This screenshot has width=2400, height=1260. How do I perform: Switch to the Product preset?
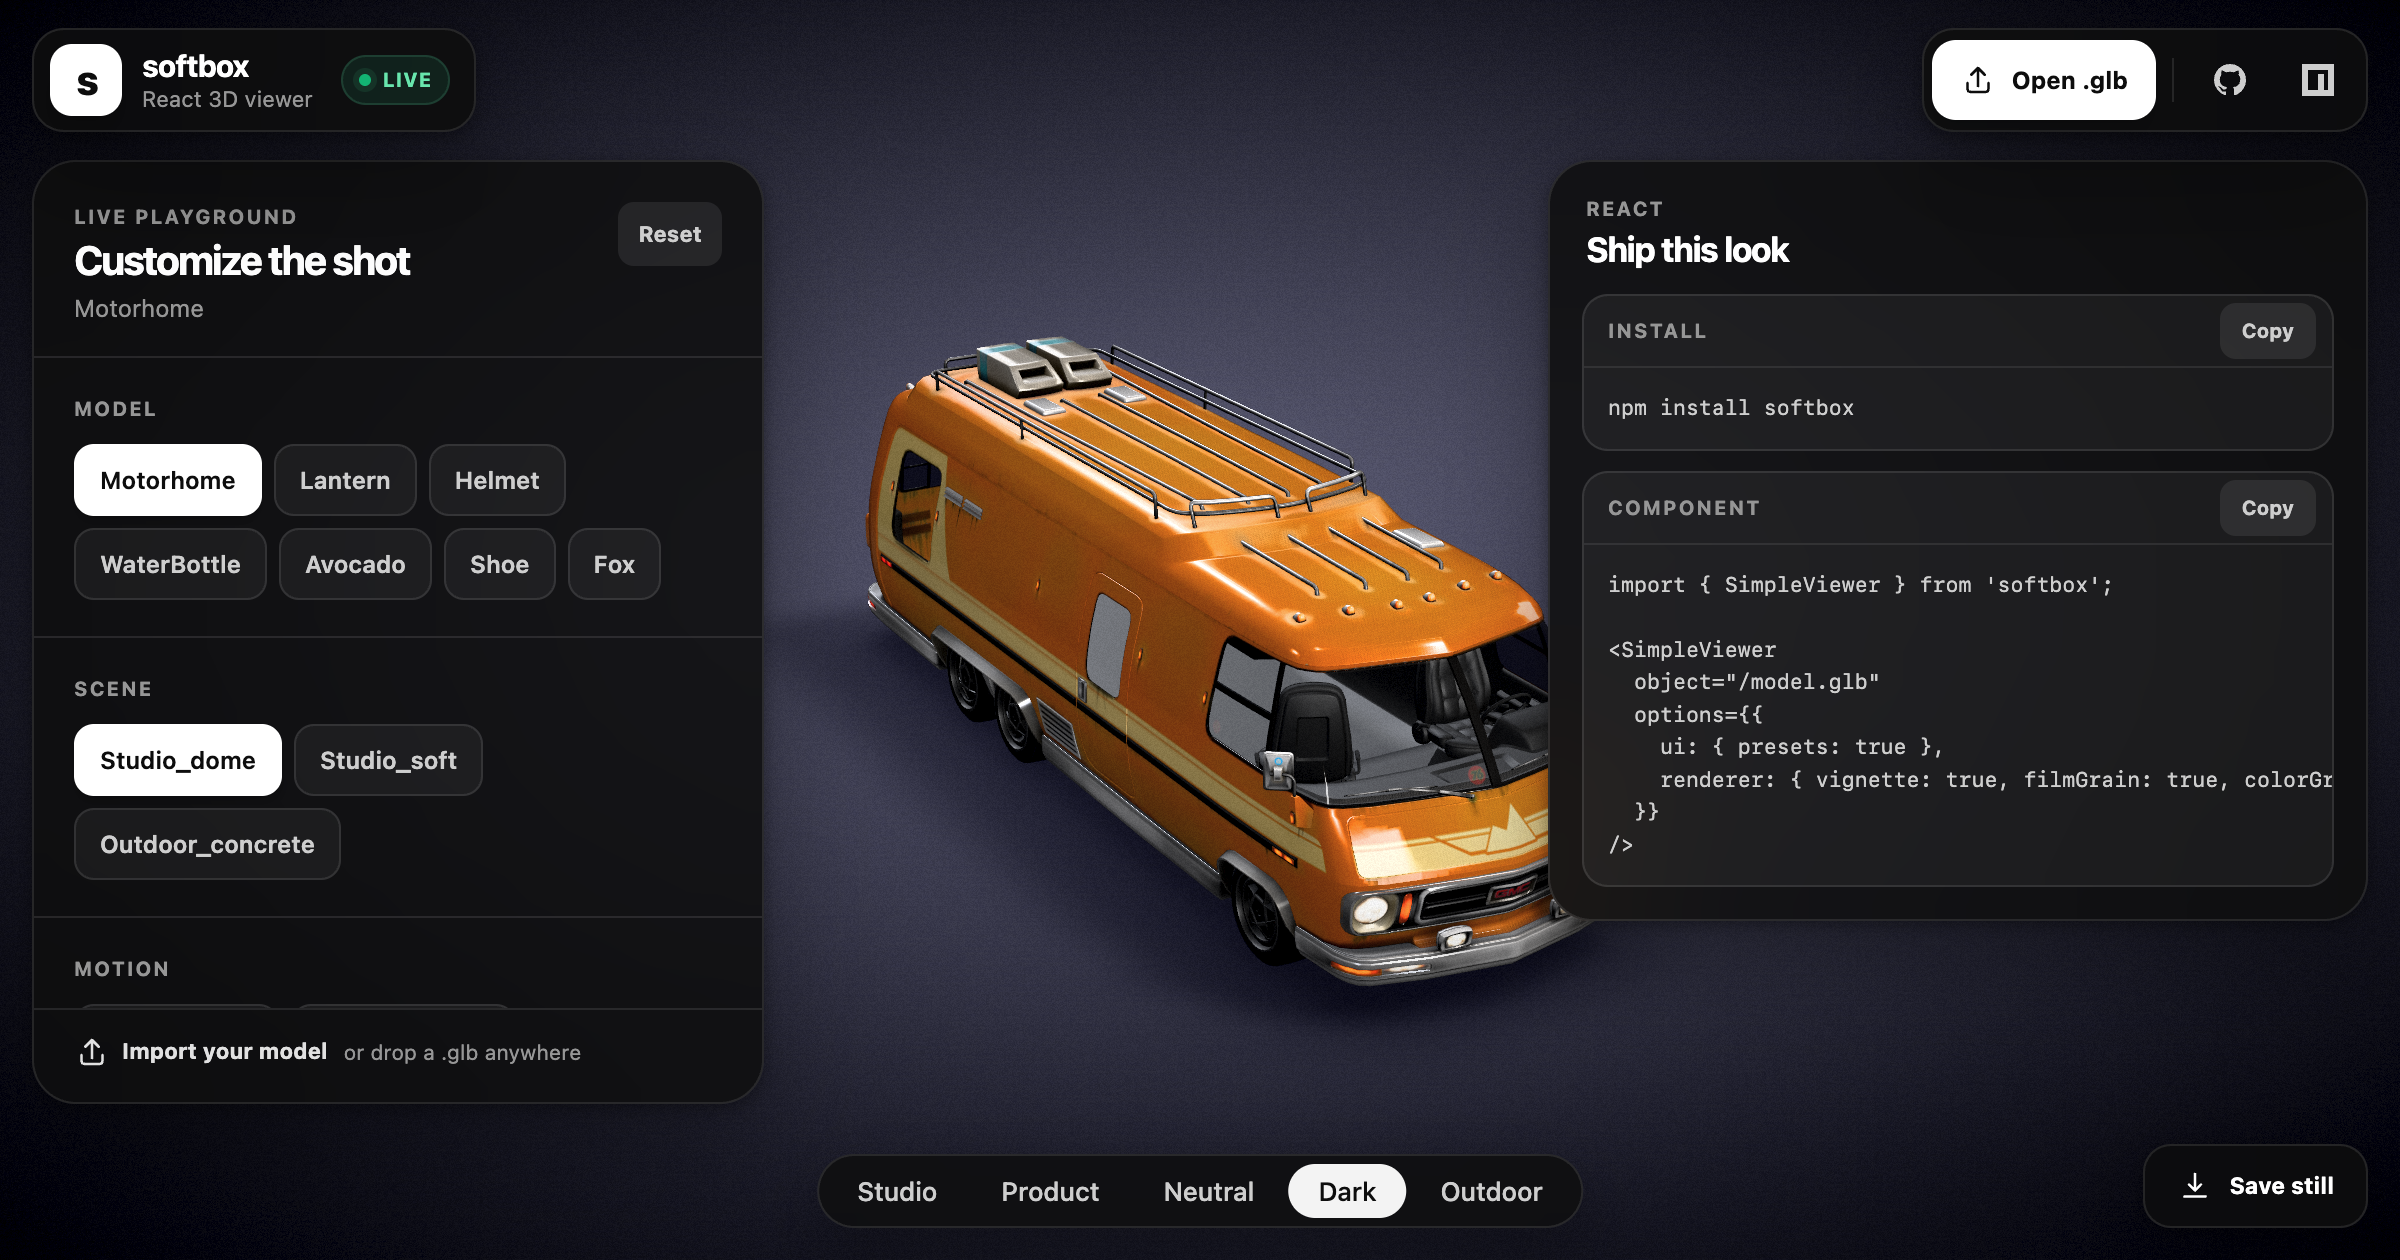(1050, 1191)
